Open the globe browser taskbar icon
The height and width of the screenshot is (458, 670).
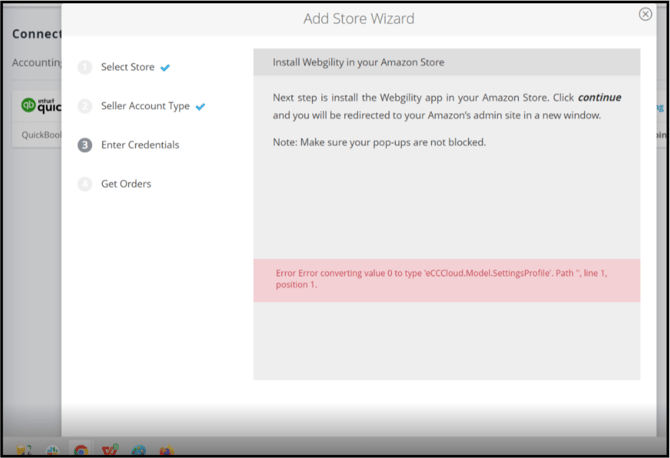tap(139, 450)
